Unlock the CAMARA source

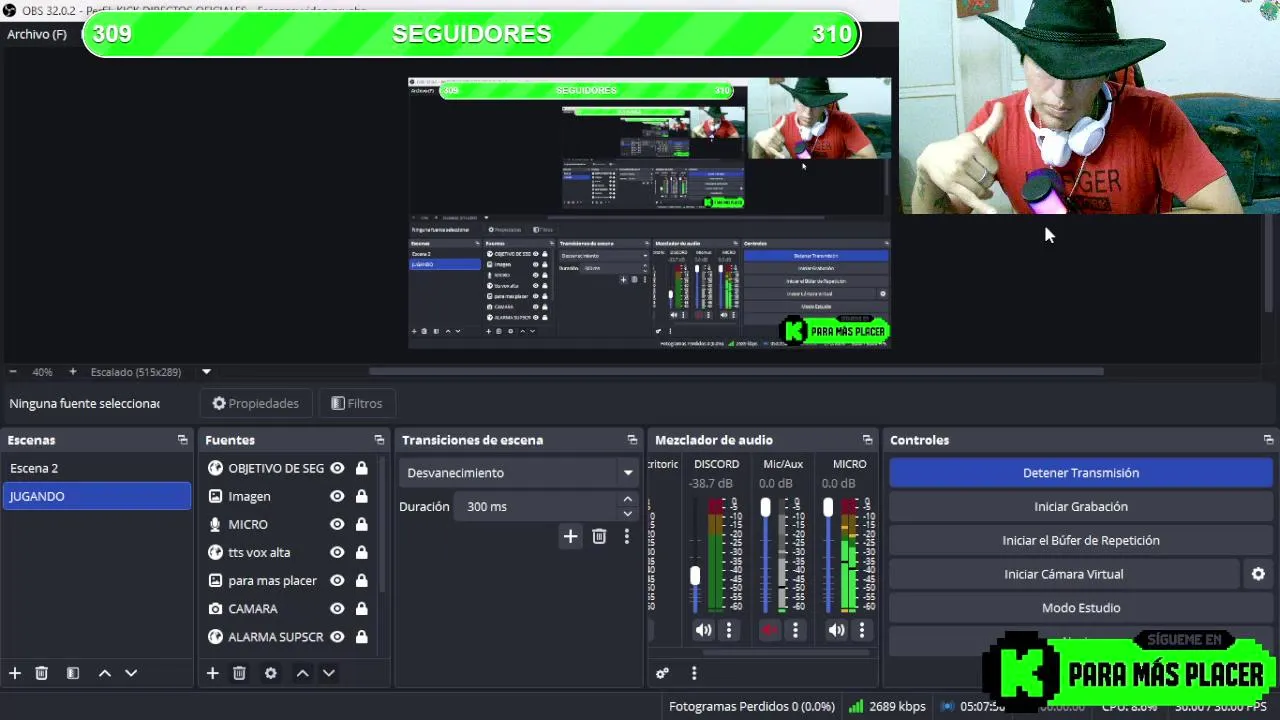(361, 608)
